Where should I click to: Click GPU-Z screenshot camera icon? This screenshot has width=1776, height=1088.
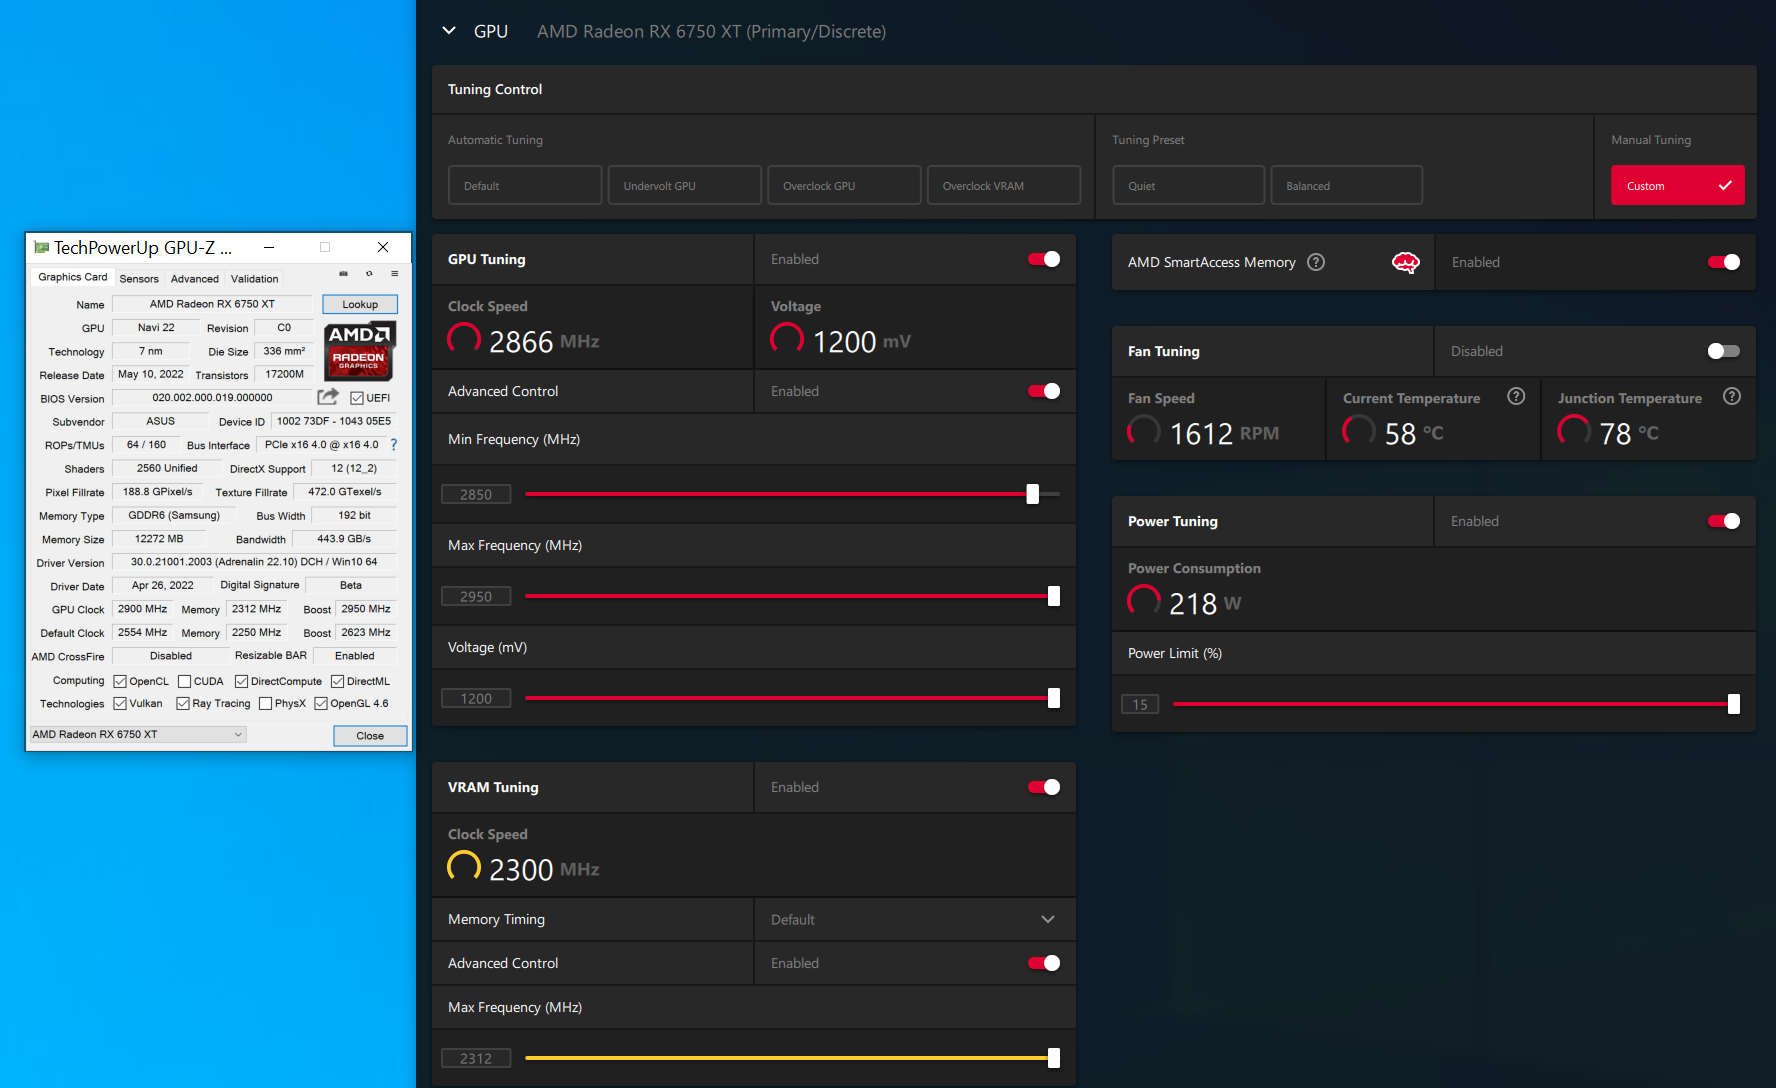pos(343,273)
